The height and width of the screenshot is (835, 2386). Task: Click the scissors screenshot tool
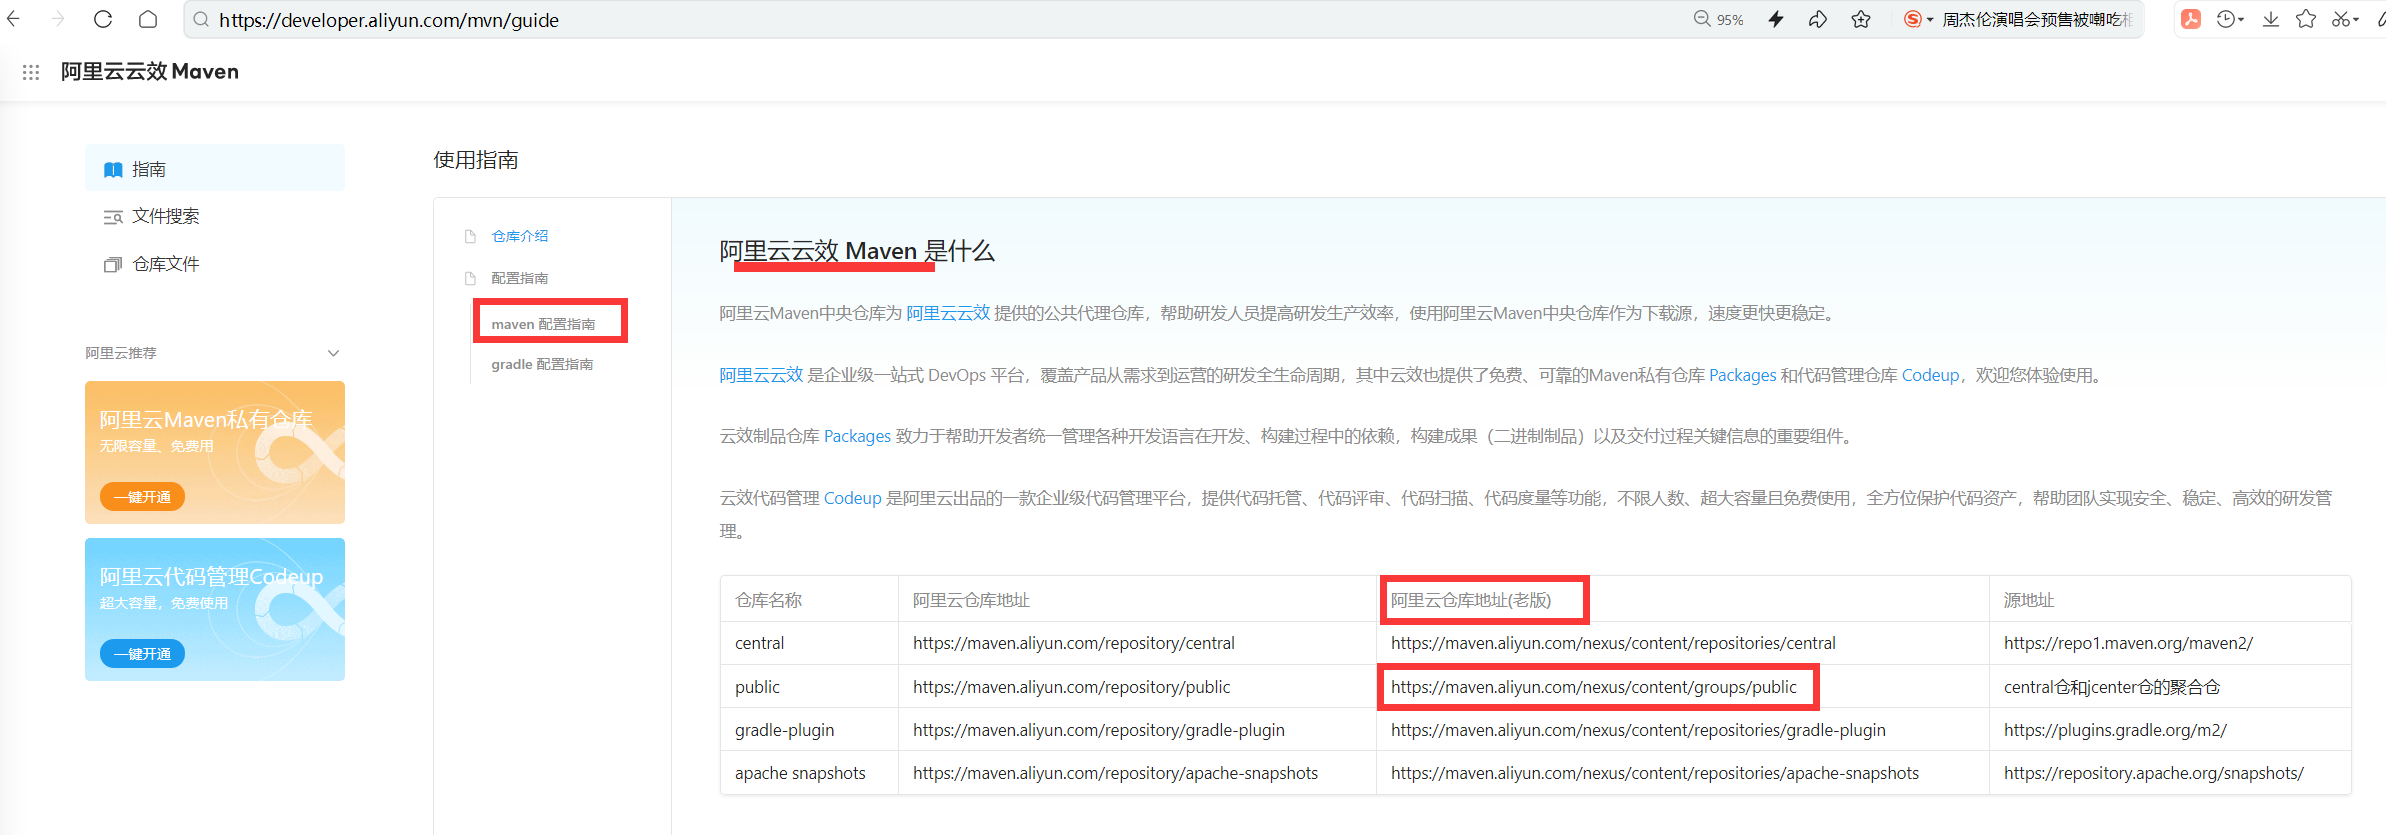[2341, 19]
